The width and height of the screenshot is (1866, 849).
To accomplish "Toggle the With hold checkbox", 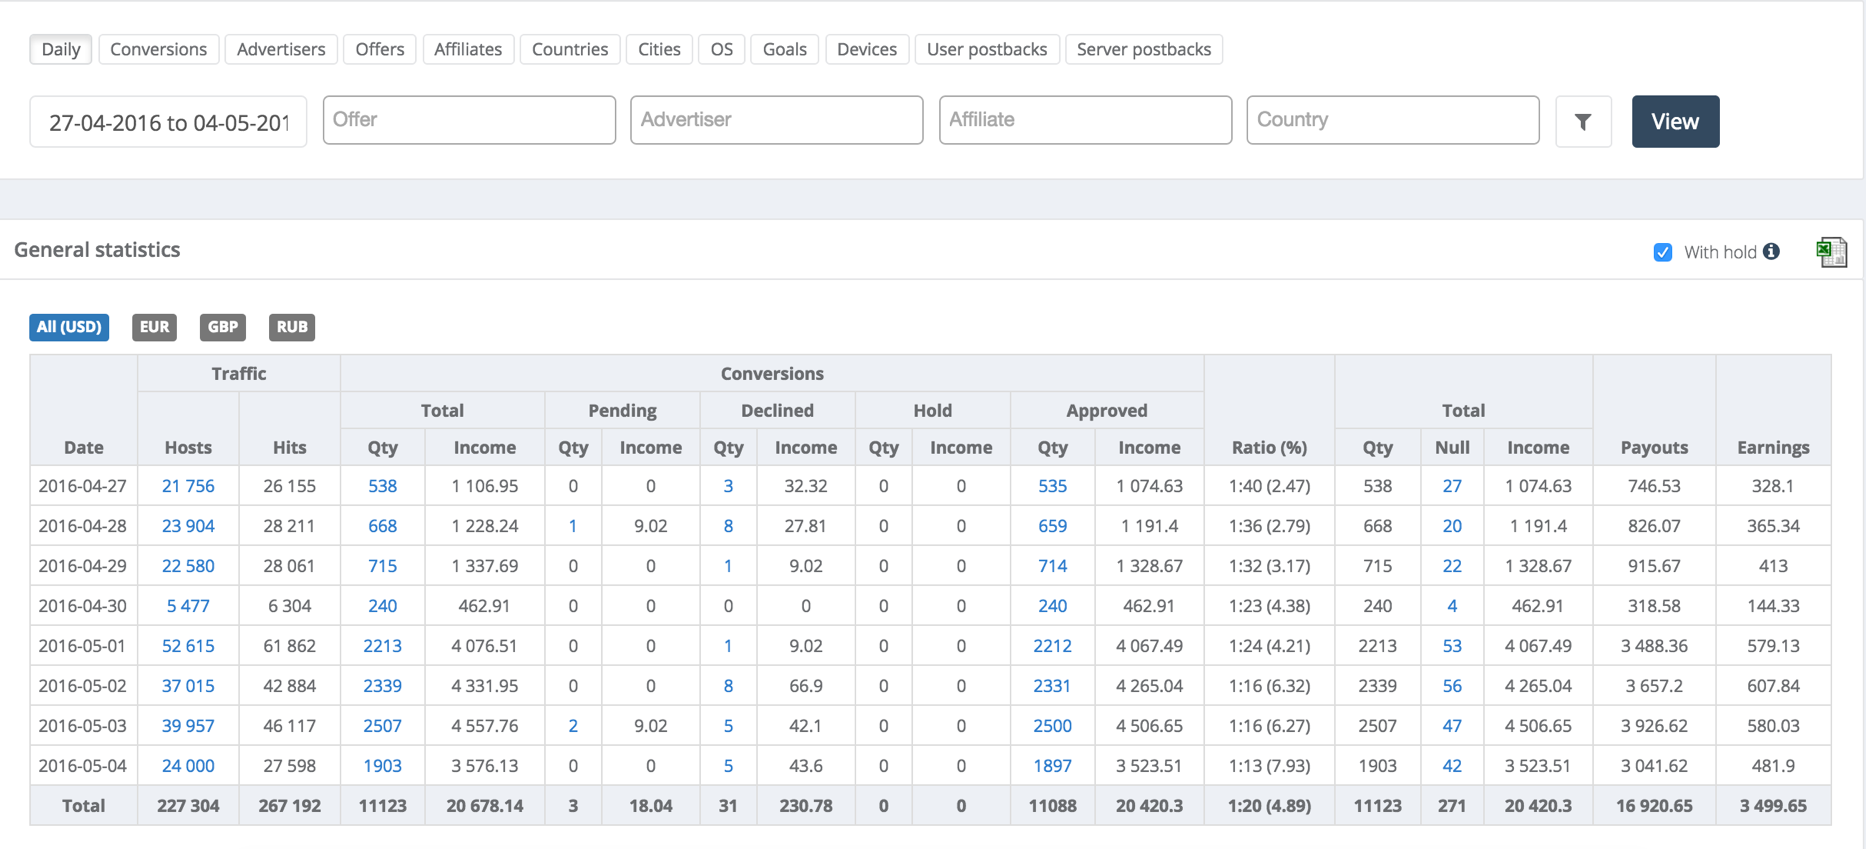I will 1663,252.
